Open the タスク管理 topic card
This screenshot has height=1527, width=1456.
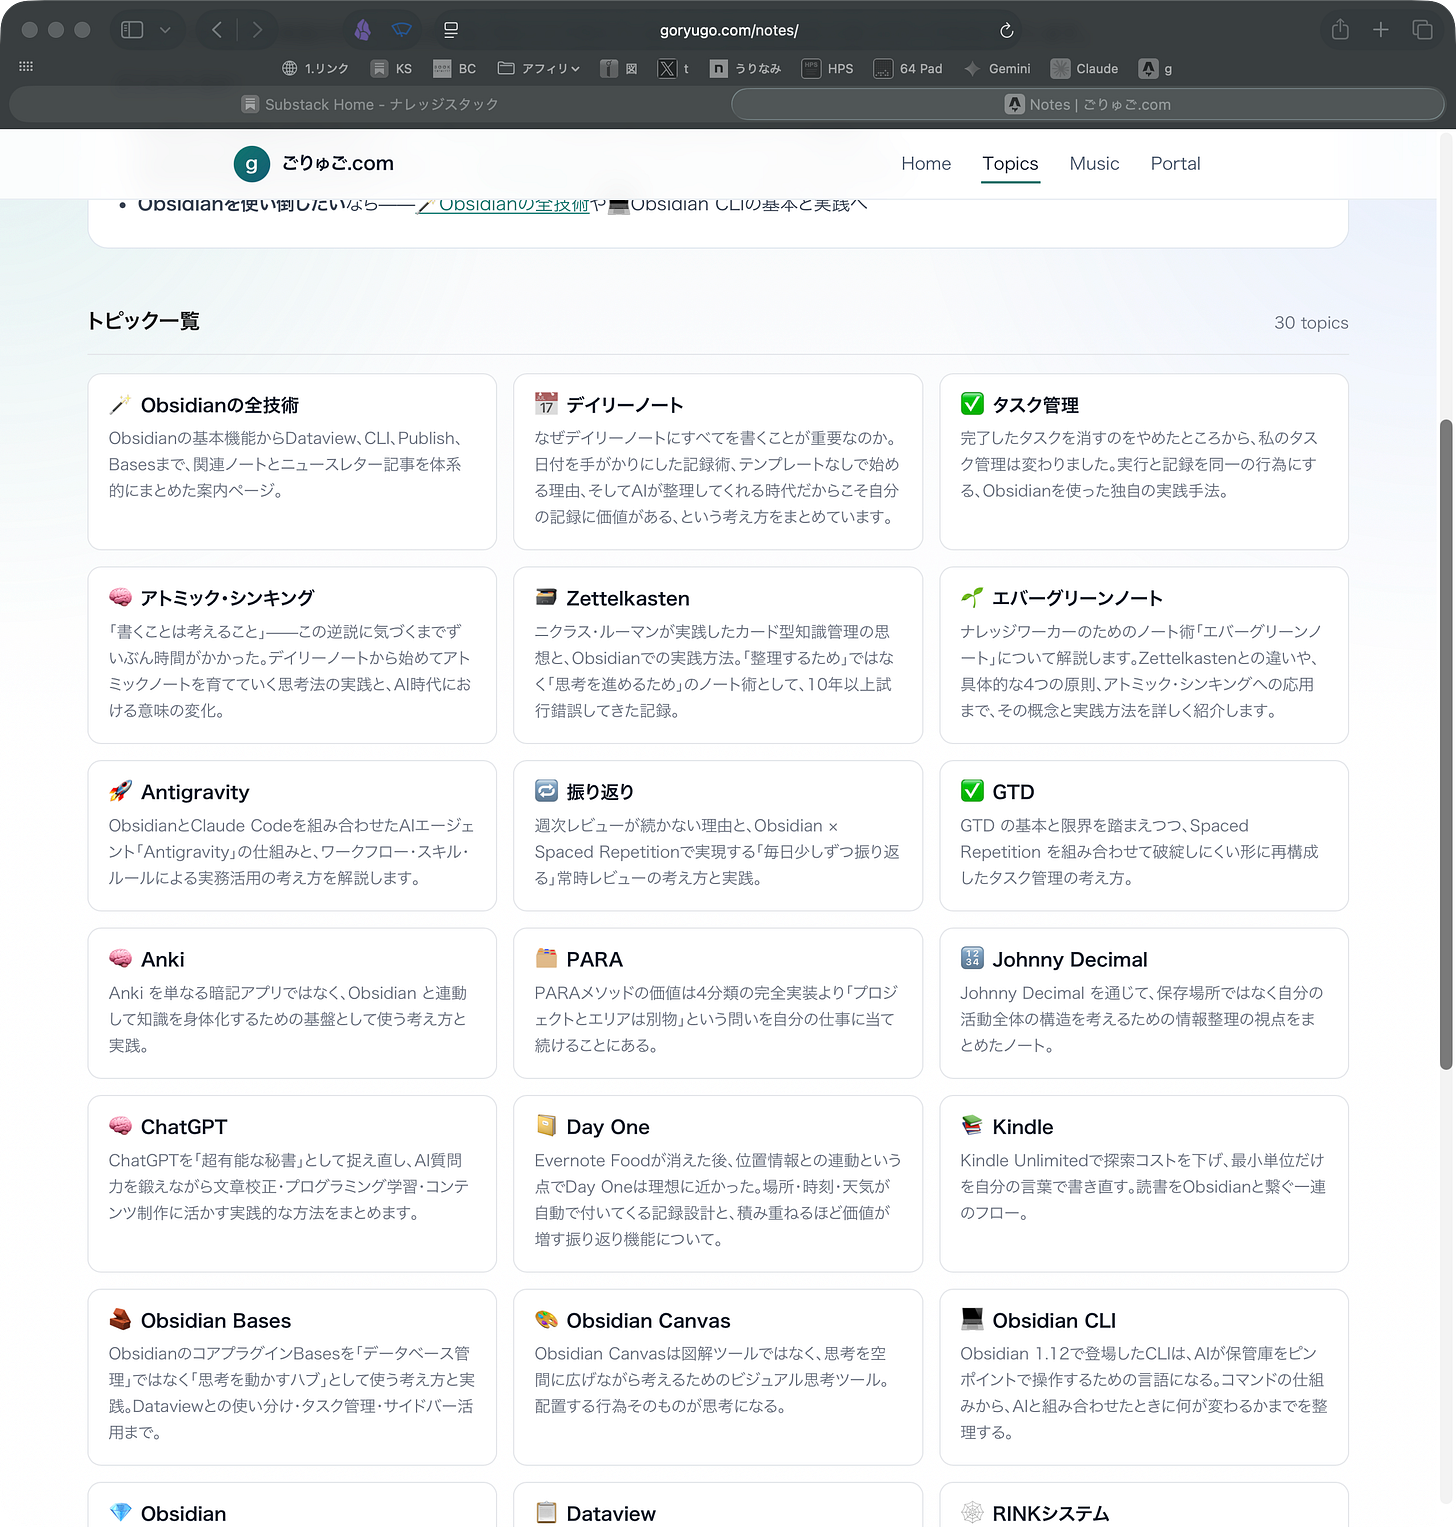click(x=1144, y=461)
